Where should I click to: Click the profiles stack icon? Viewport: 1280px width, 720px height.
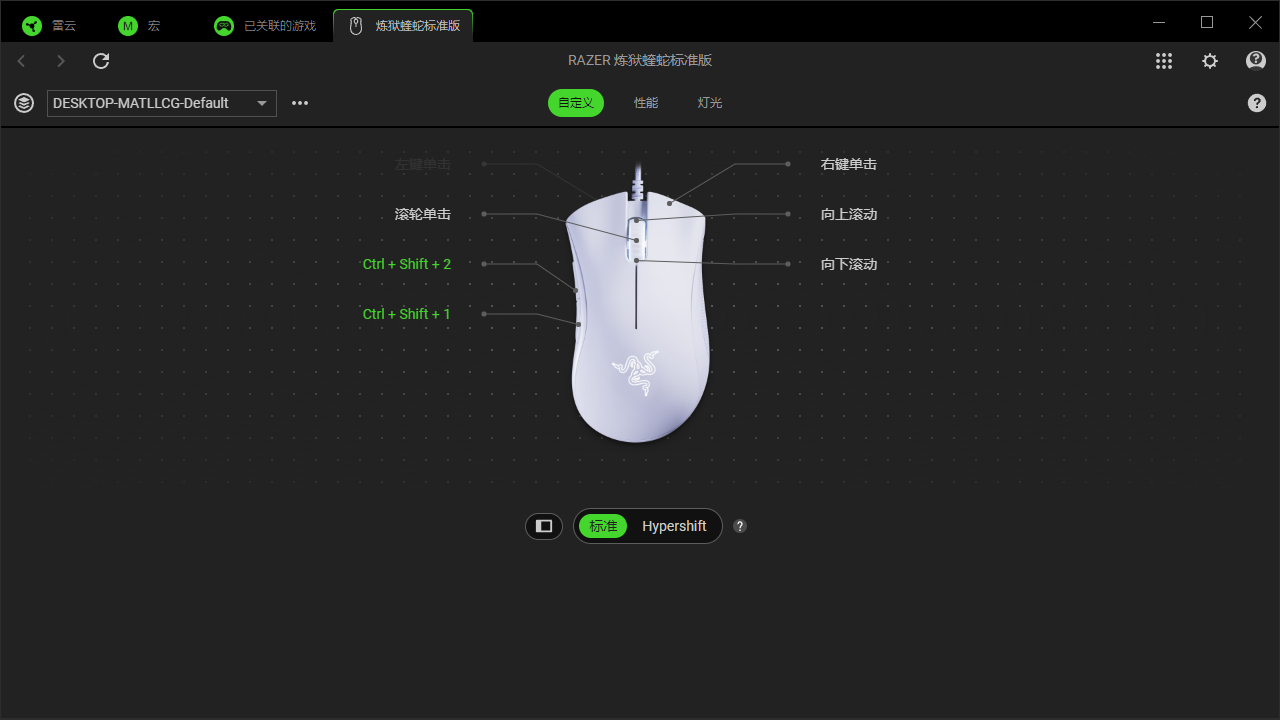click(x=23, y=103)
